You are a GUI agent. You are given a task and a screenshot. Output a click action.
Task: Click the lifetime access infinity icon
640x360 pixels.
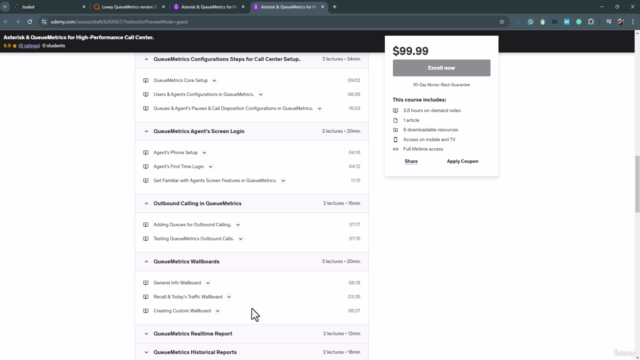(x=396, y=149)
